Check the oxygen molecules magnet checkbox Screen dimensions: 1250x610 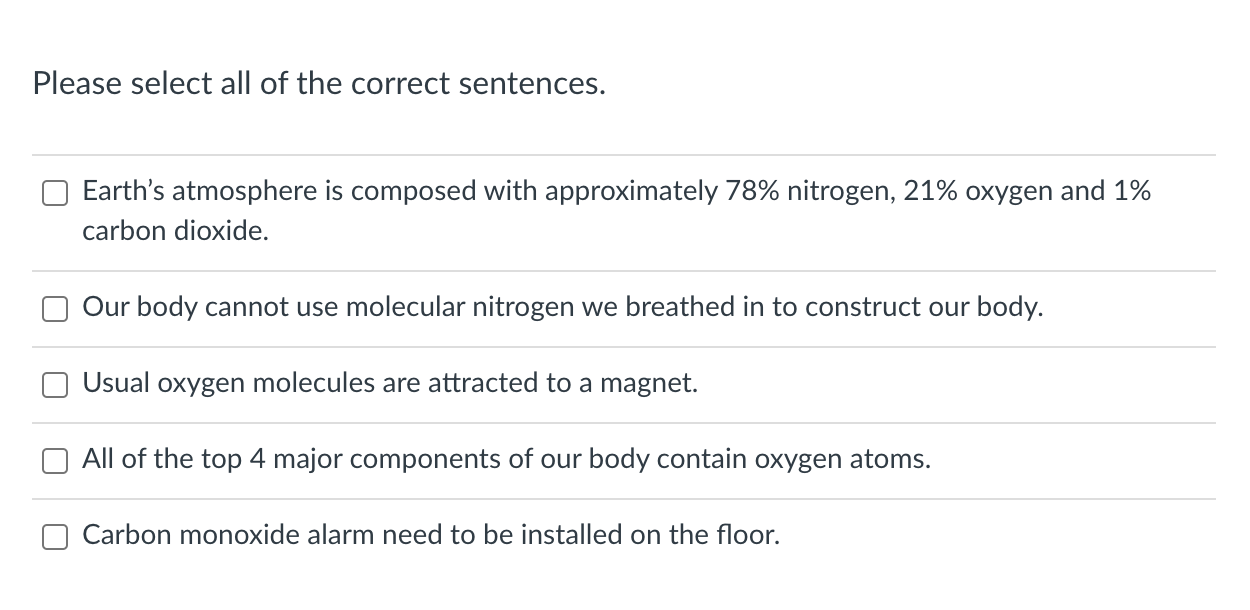(x=55, y=384)
